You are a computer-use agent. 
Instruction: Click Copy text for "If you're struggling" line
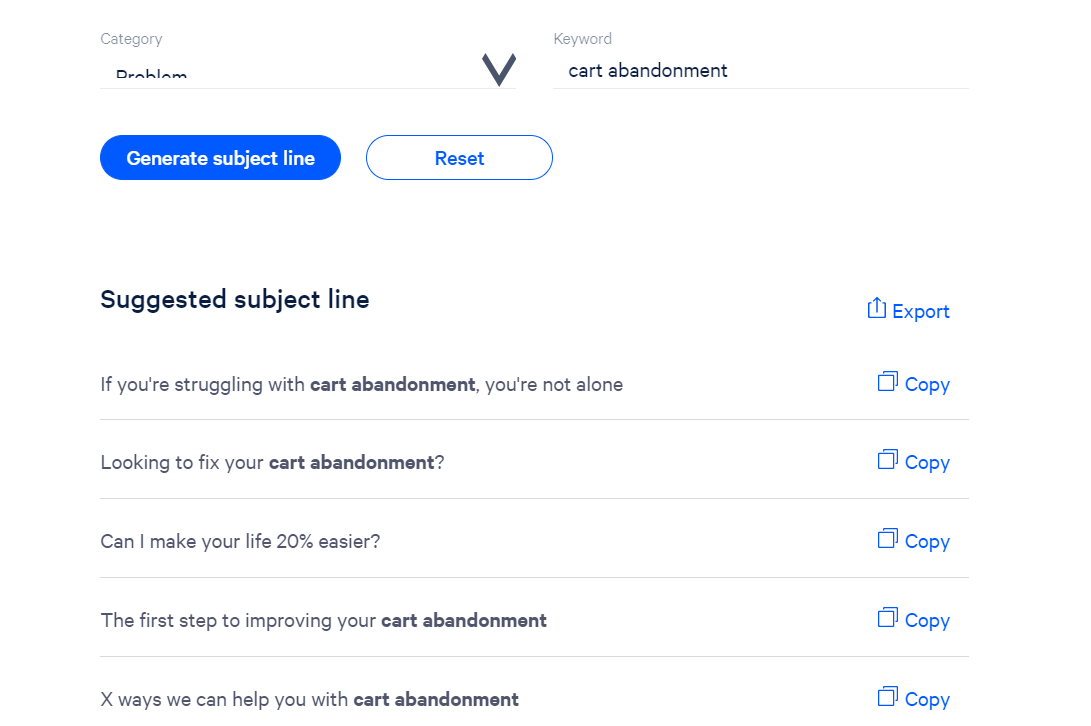pos(927,385)
